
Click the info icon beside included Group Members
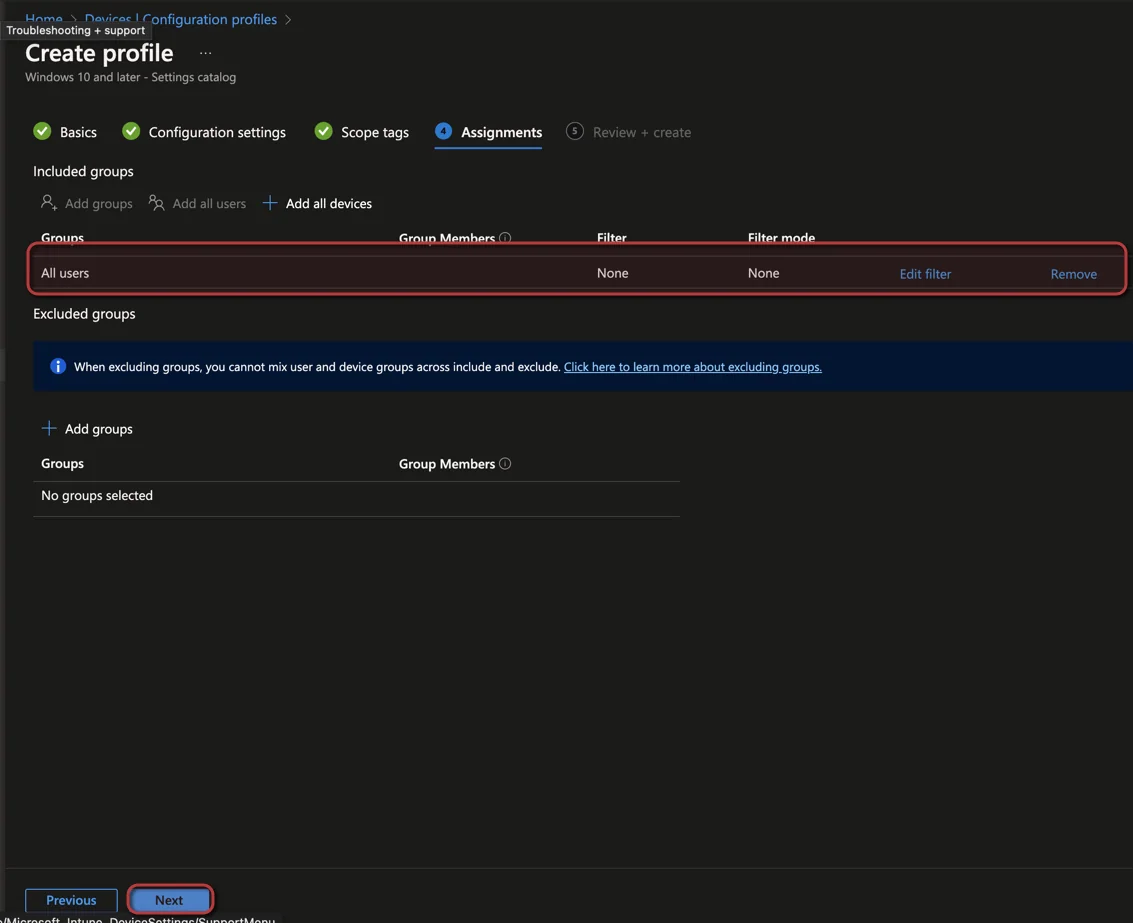click(x=505, y=238)
